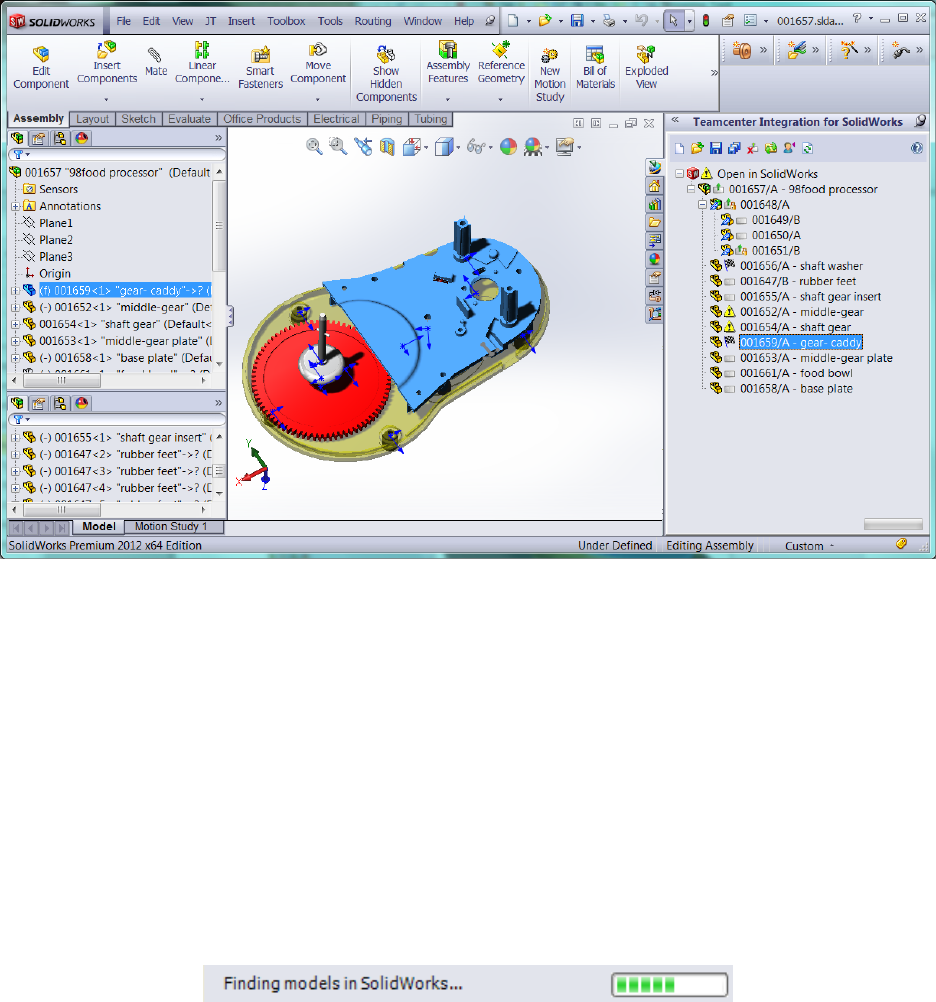
Task: Expand 001659 gear-caddy component in tree
Action: point(15,291)
